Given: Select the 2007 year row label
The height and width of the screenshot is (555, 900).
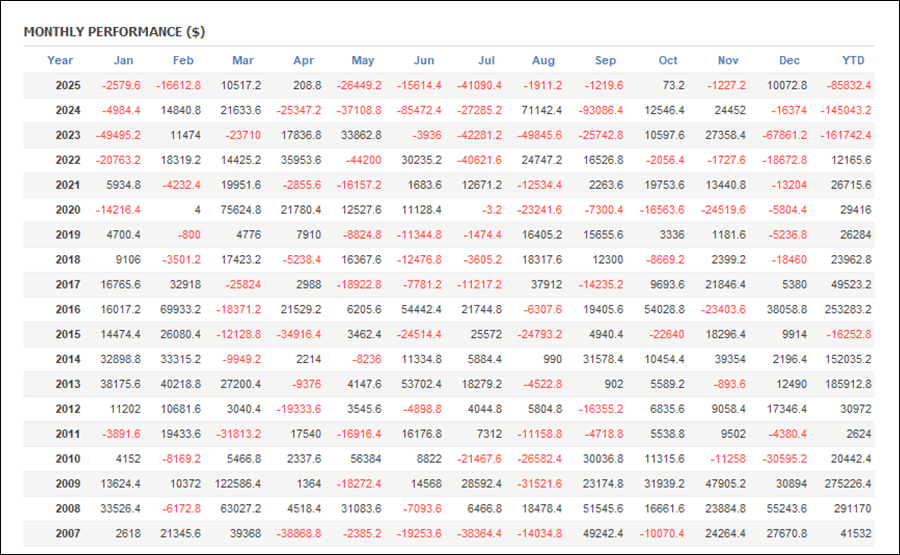Looking at the screenshot, I should (68, 535).
